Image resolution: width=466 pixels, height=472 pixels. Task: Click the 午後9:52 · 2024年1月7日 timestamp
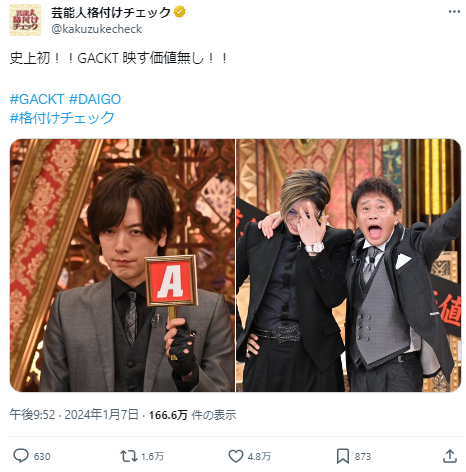pyautogui.click(x=74, y=415)
